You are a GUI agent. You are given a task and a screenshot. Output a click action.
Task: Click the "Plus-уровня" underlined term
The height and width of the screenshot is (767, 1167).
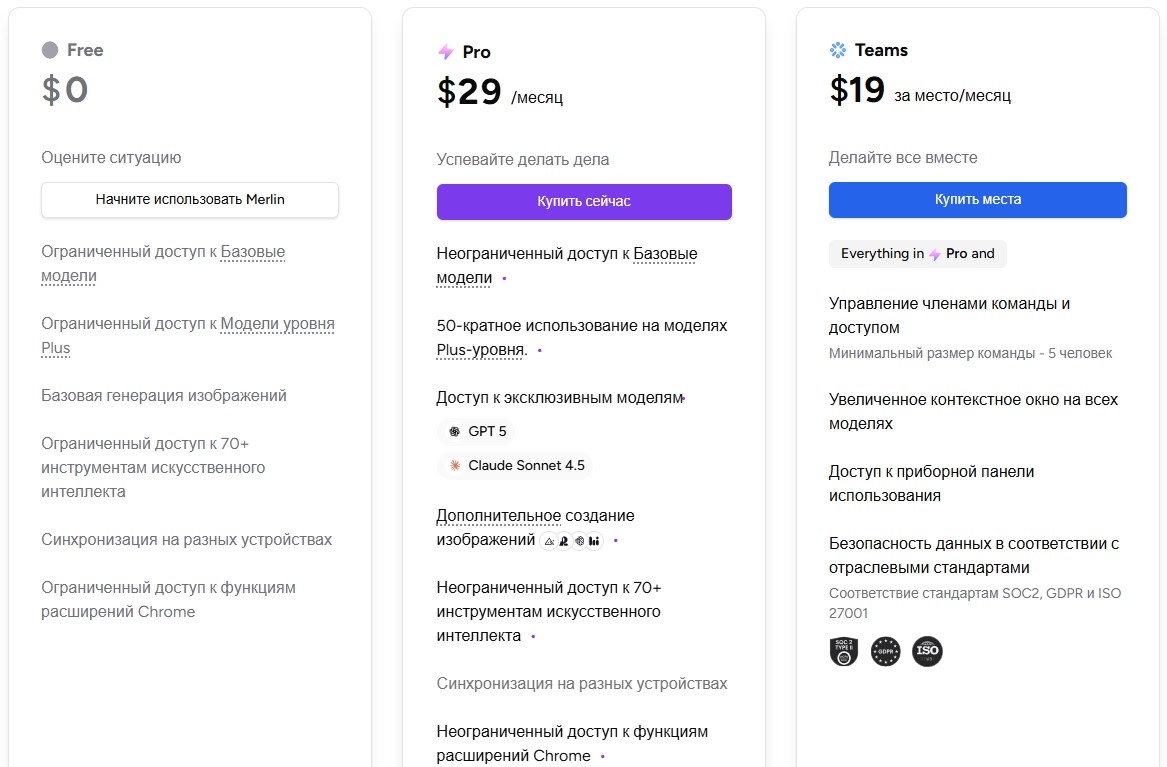[481, 350]
